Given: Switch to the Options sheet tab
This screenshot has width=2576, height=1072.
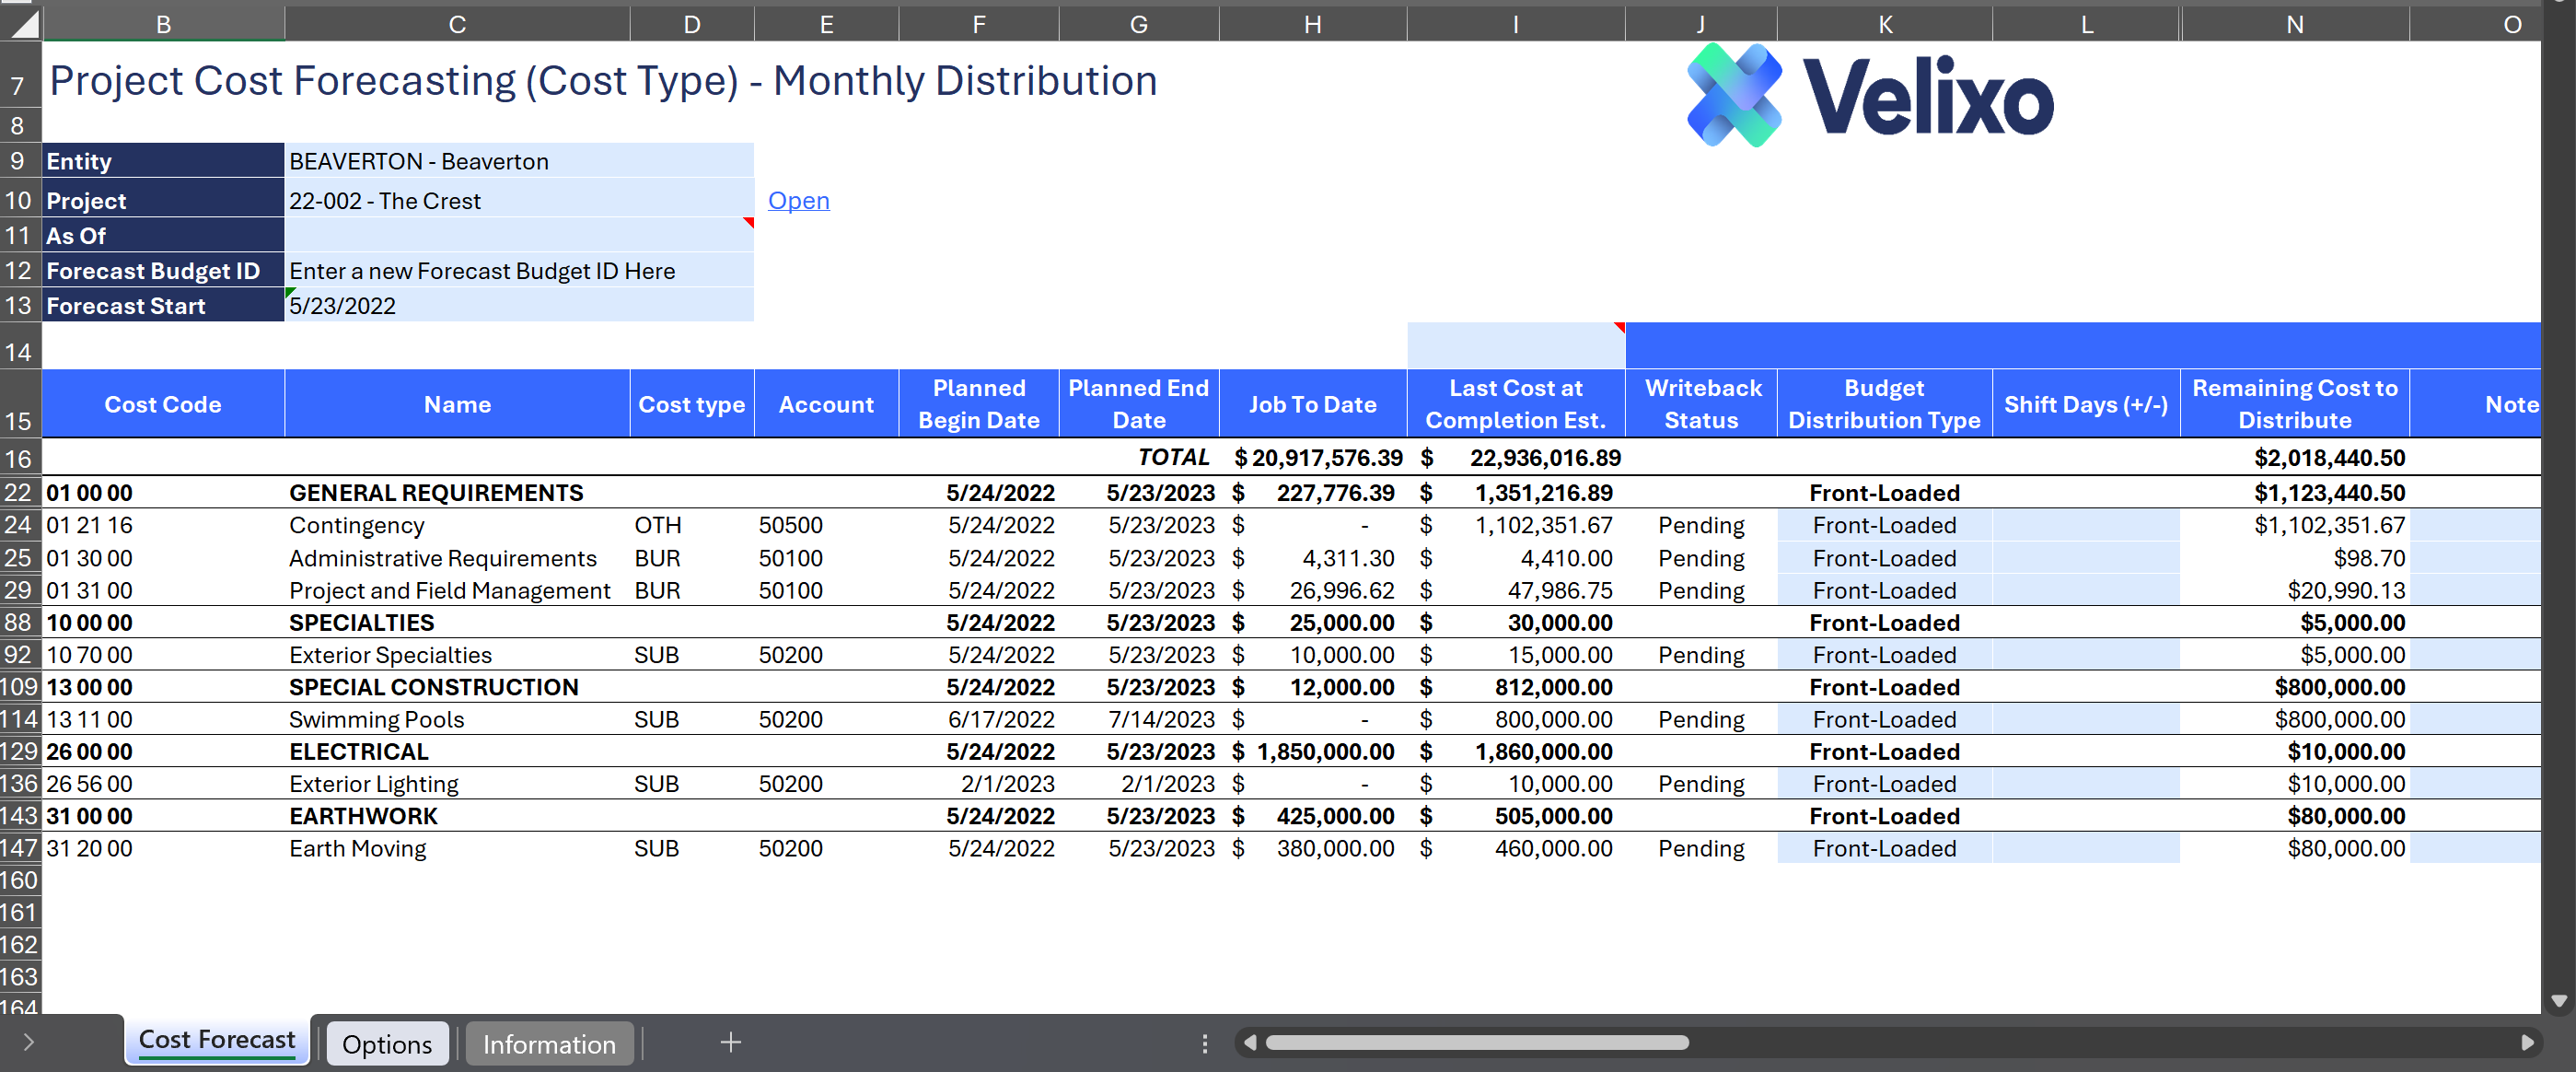Looking at the screenshot, I should pyautogui.click(x=387, y=1044).
